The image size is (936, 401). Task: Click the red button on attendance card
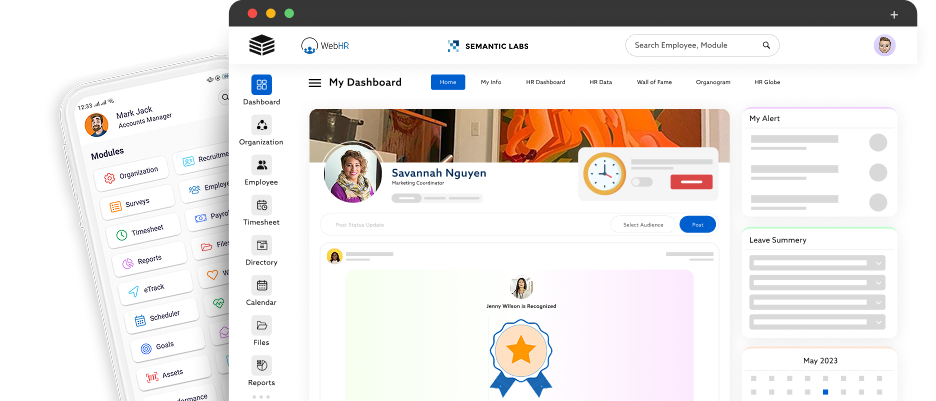tap(691, 181)
